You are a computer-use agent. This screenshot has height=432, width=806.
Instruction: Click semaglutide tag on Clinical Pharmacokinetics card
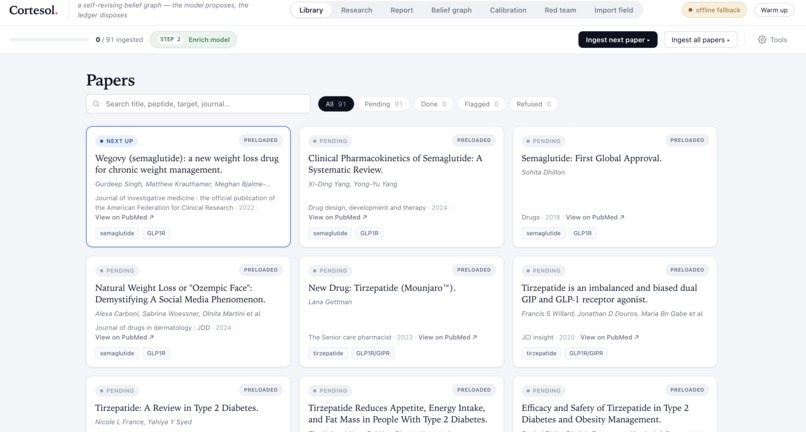[x=330, y=233]
